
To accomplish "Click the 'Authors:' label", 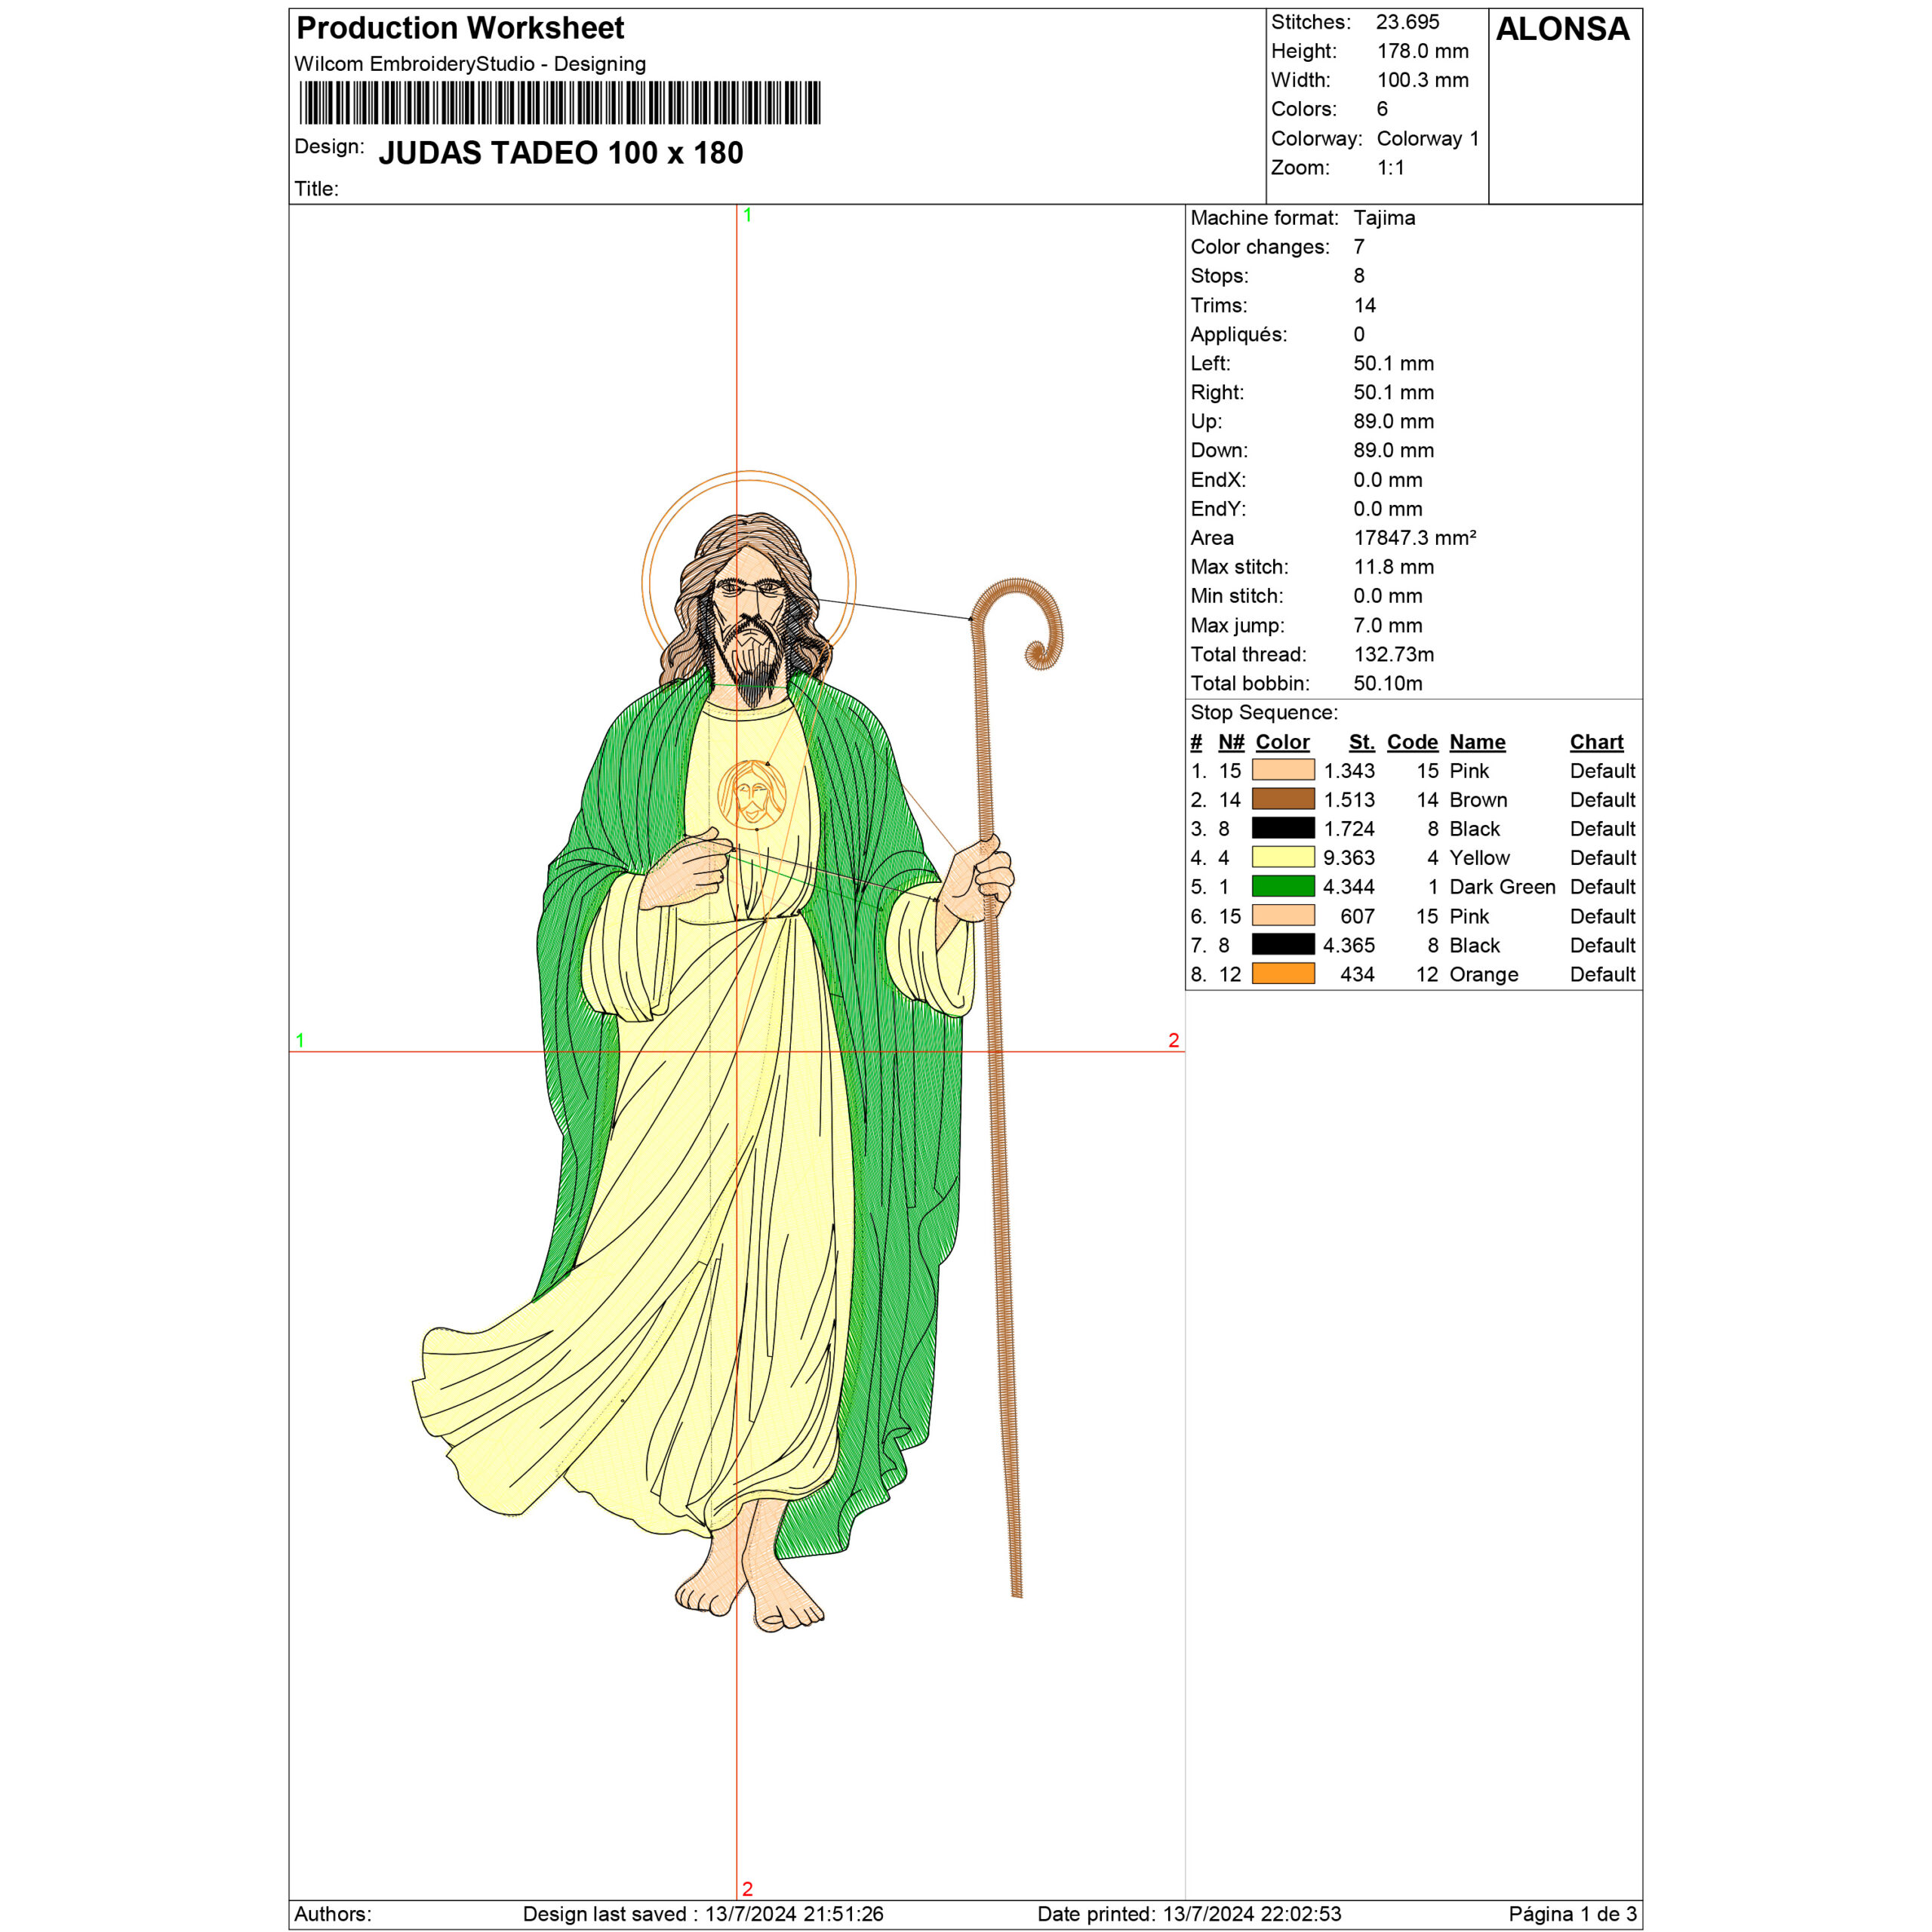I will coord(333,1914).
